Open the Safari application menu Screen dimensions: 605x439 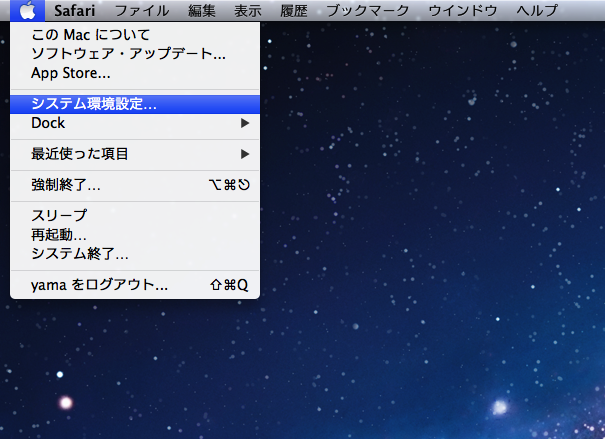[74, 10]
